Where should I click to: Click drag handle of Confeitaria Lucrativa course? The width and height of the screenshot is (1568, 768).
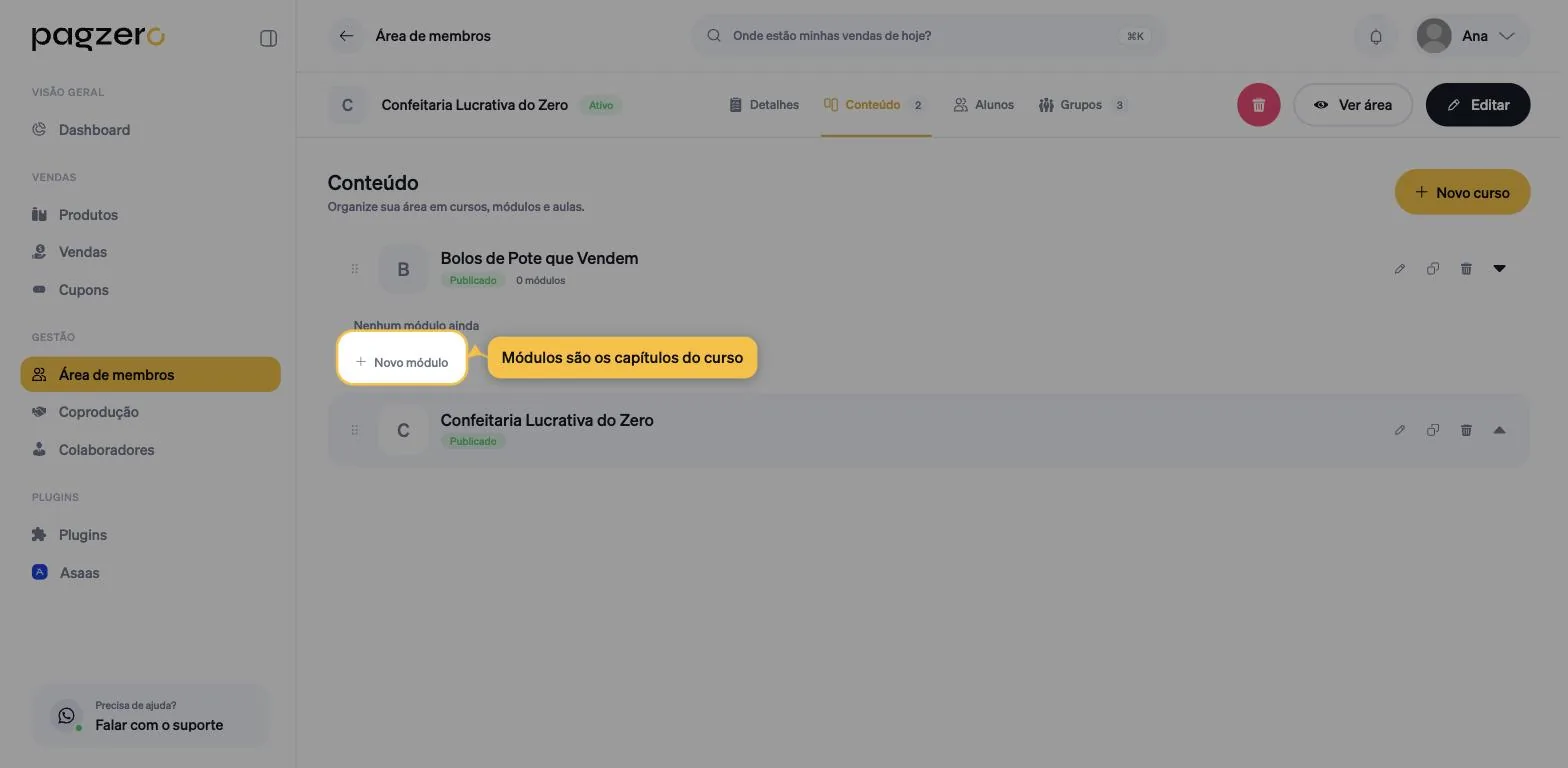click(354, 430)
